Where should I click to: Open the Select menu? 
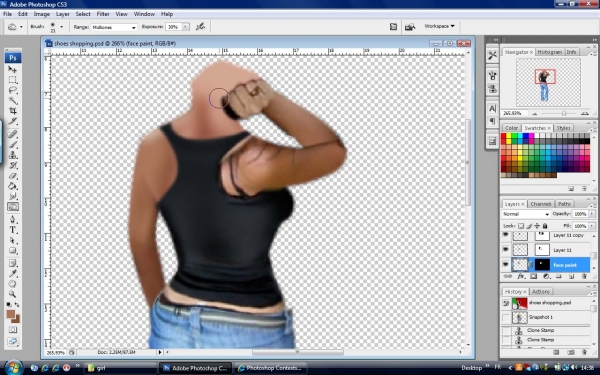(x=83, y=14)
